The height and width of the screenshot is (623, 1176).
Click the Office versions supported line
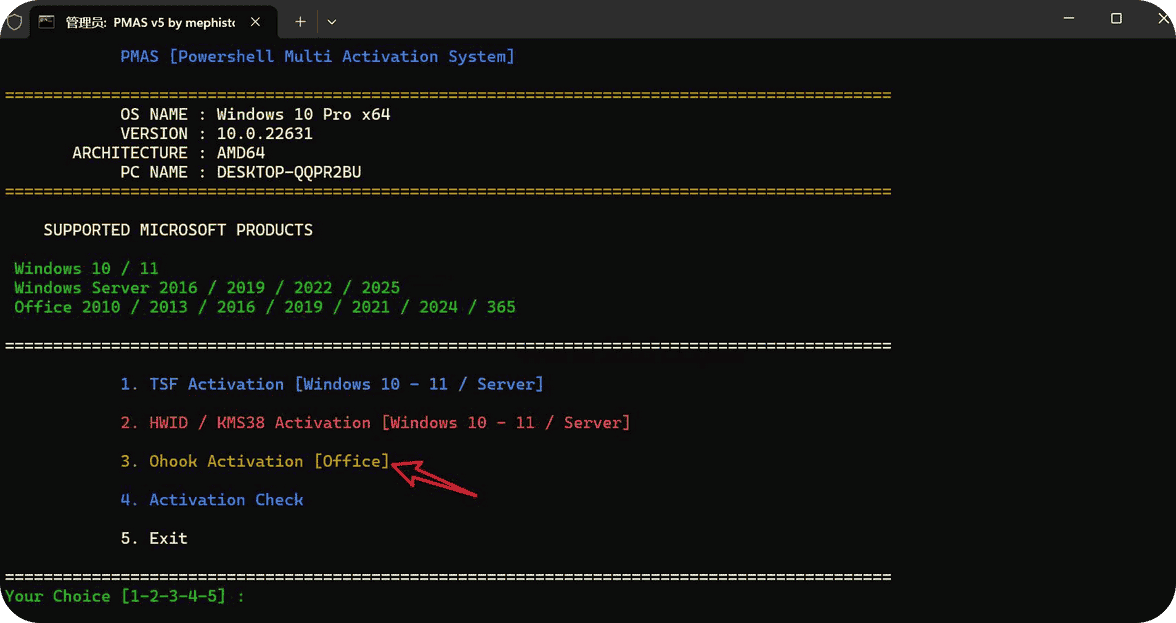[265, 307]
